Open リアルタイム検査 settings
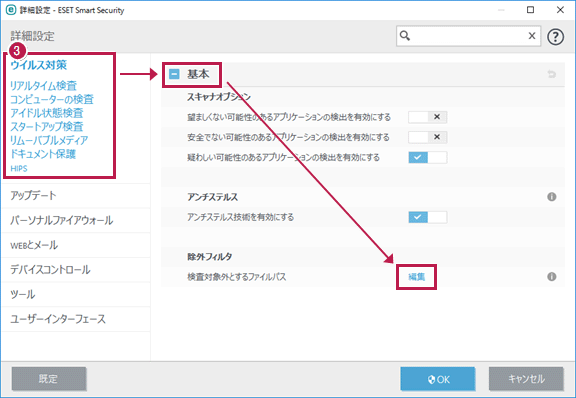576x398 pixels. [43, 86]
